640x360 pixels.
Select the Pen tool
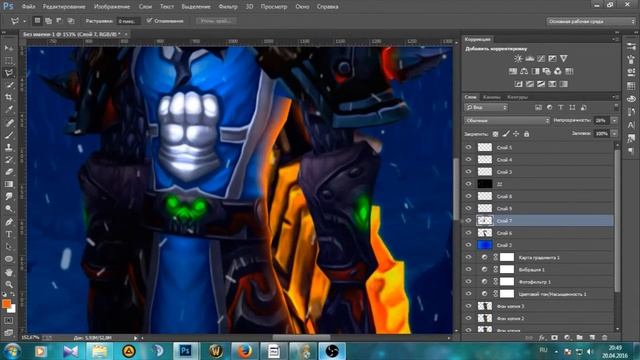pyautogui.click(x=9, y=222)
